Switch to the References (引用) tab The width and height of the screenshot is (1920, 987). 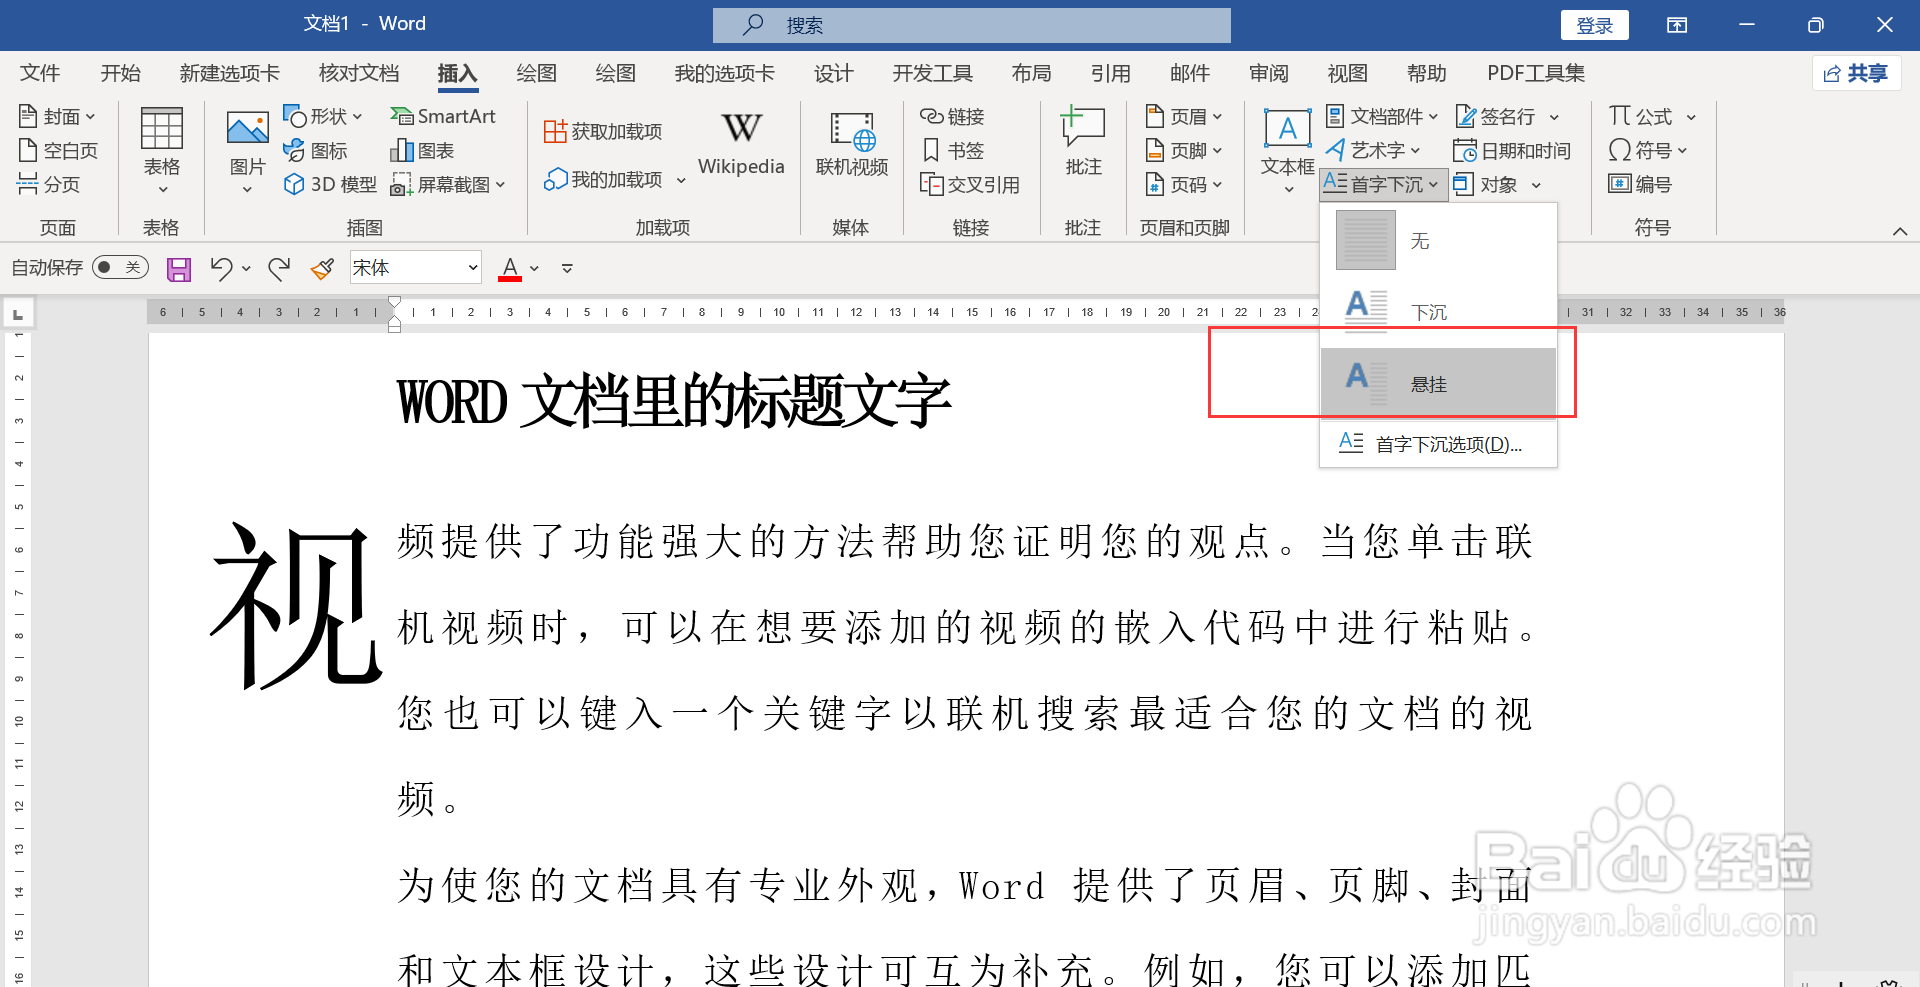pyautogui.click(x=1110, y=73)
